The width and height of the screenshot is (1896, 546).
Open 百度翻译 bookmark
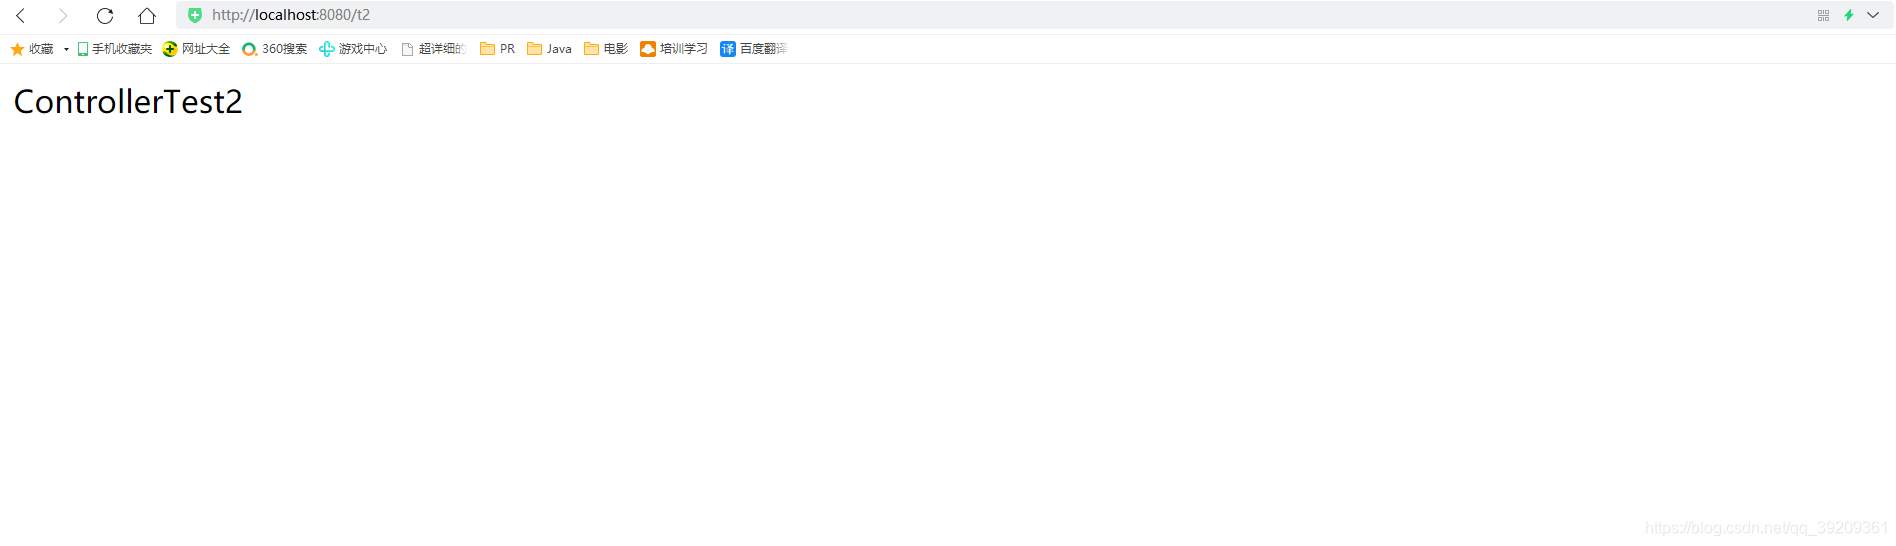754,49
